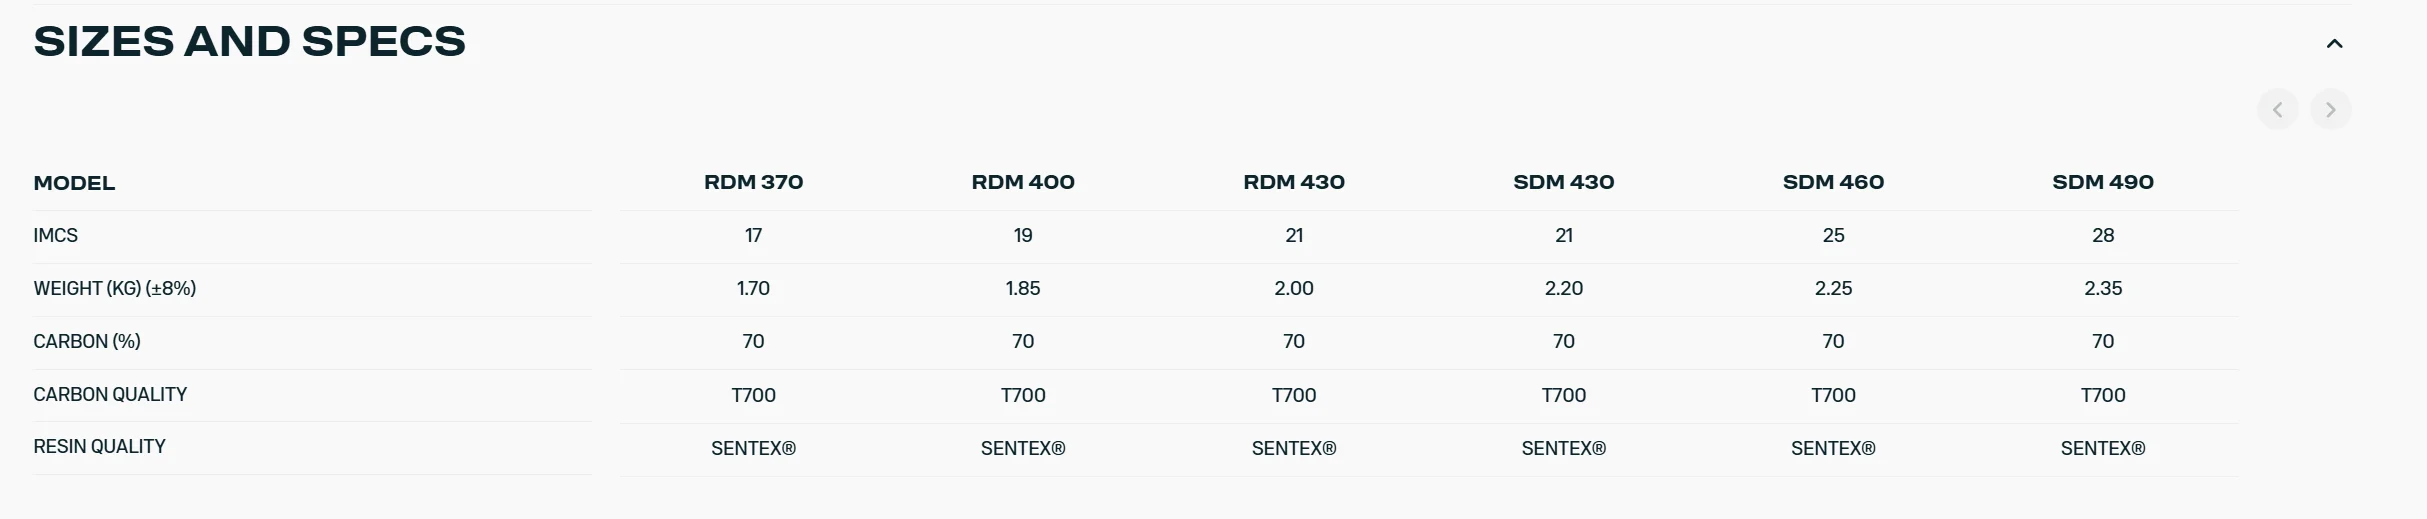Click the next arrow above the table
Image resolution: width=2427 pixels, height=519 pixels.
coord(2330,109)
